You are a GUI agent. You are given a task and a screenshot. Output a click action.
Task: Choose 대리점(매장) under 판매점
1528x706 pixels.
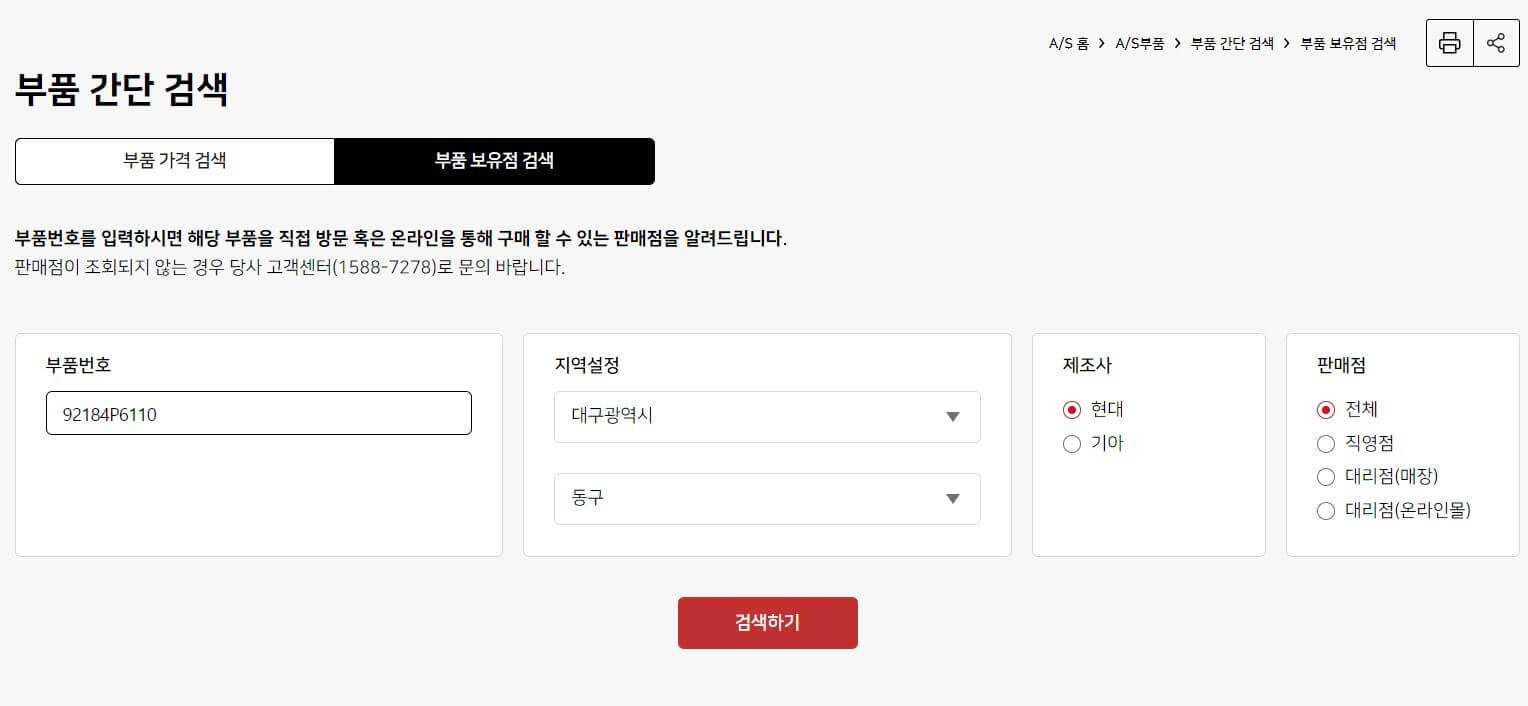1326,477
